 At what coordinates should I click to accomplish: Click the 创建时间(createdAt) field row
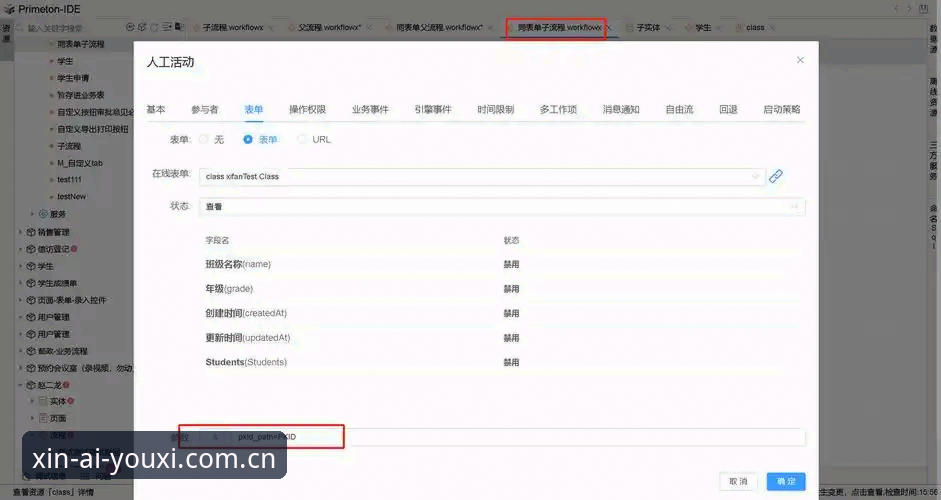tap(502, 313)
